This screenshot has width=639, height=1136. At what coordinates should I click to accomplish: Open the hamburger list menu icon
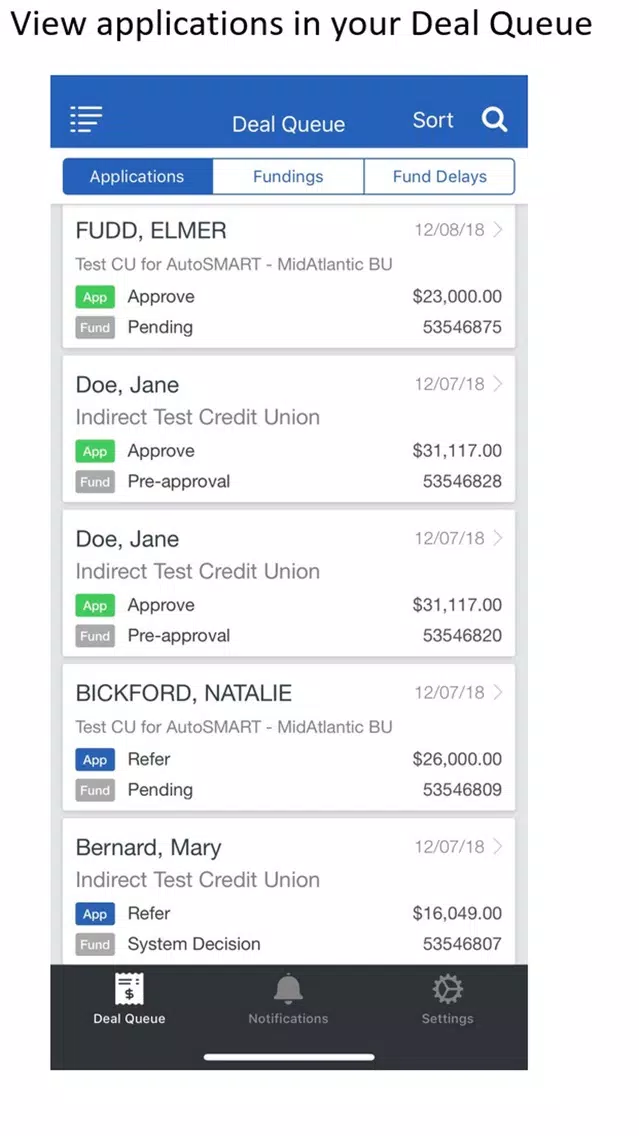(x=86, y=120)
